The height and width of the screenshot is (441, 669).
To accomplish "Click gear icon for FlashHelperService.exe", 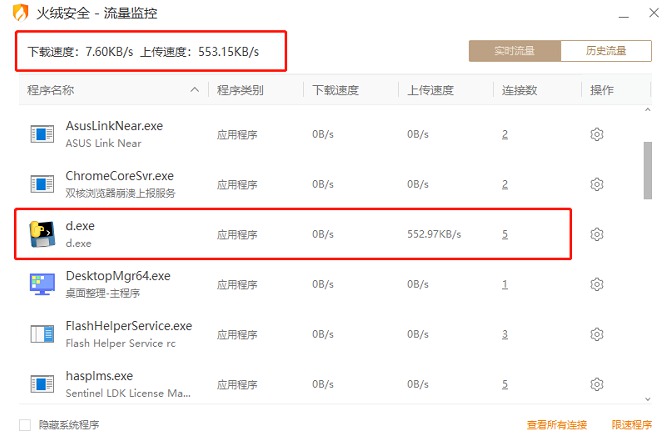I will click(x=596, y=334).
